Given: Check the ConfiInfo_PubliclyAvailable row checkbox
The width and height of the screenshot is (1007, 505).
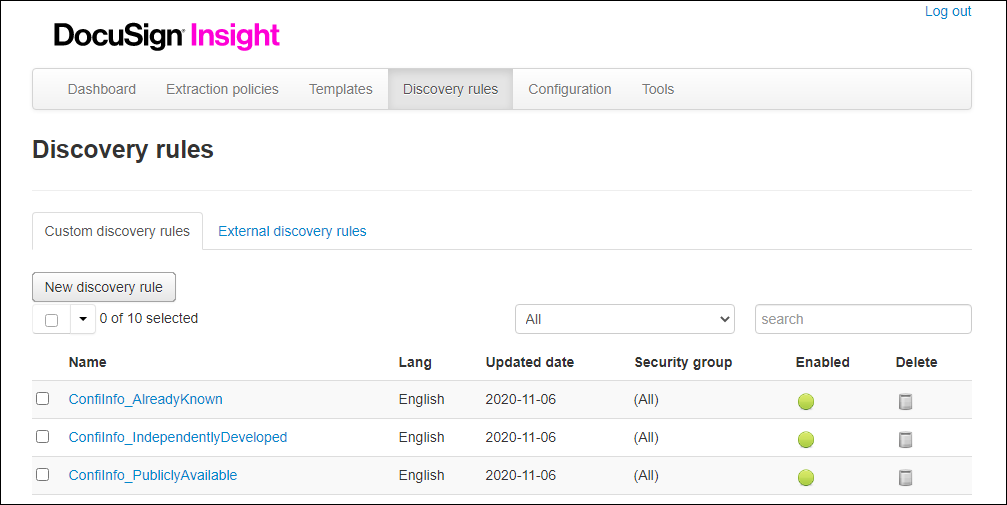Looking at the screenshot, I should pos(42,474).
